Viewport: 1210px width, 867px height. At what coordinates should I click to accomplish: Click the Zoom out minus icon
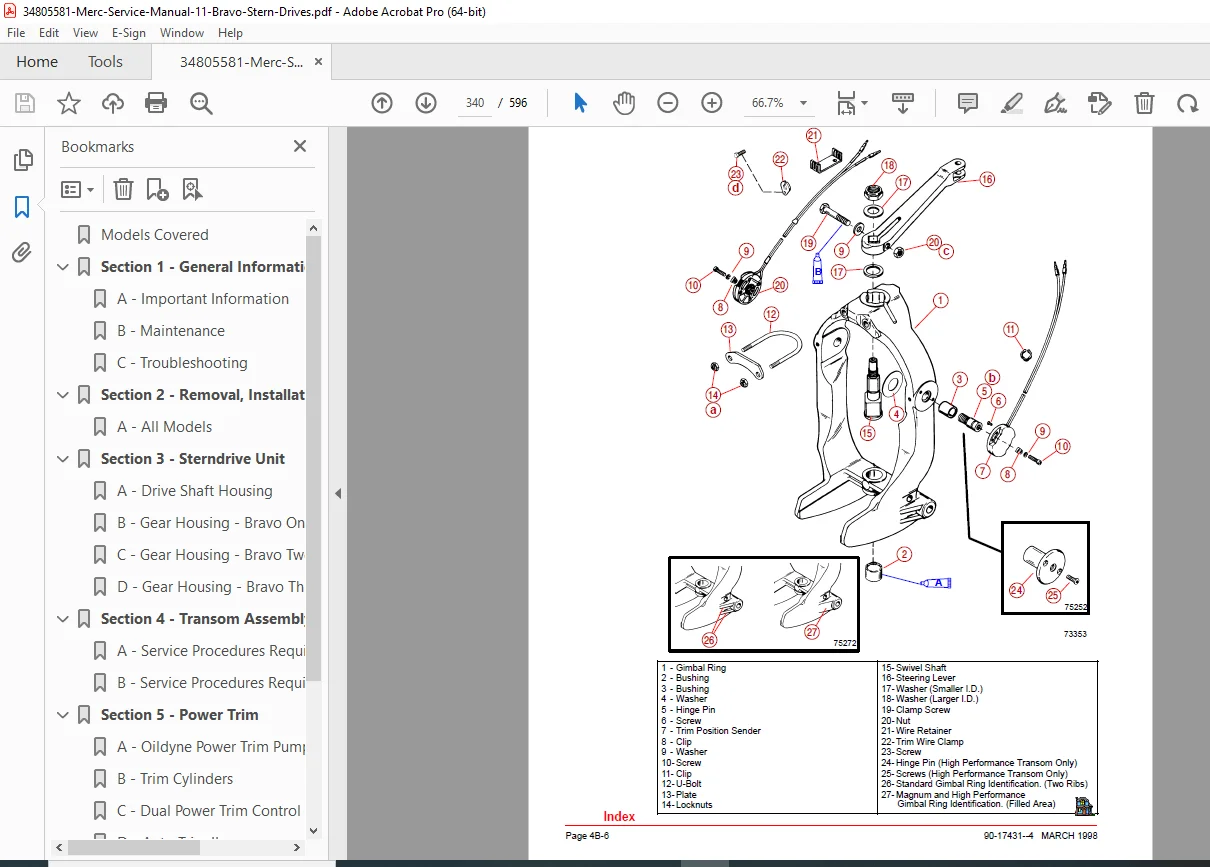(668, 103)
